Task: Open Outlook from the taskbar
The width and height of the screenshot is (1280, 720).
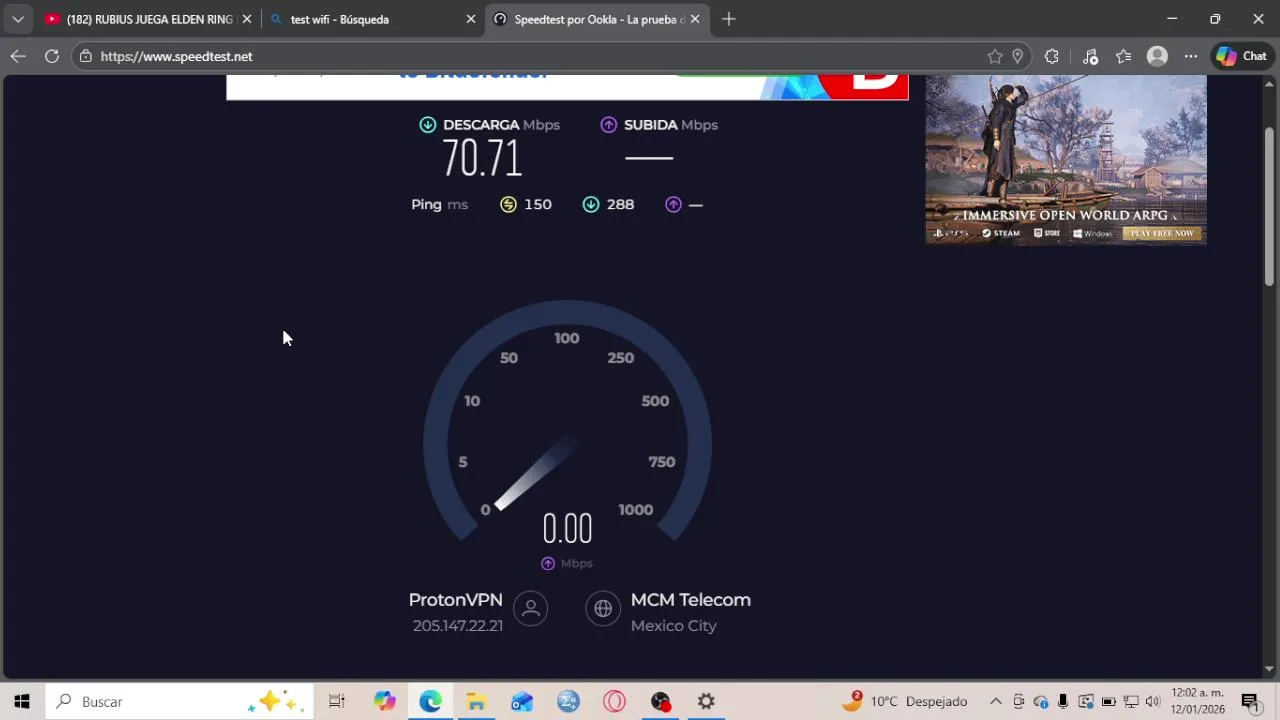Action: tap(522, 701)
